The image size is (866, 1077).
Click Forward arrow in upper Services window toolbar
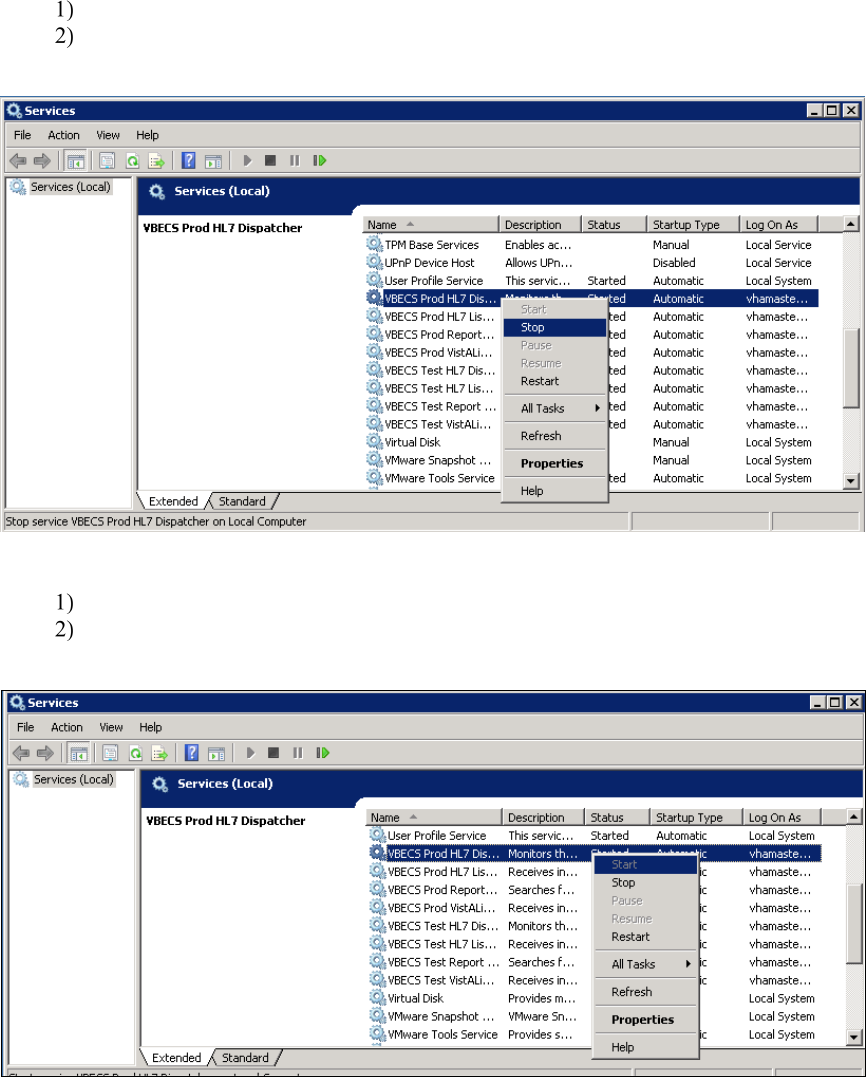click(43, 161)
